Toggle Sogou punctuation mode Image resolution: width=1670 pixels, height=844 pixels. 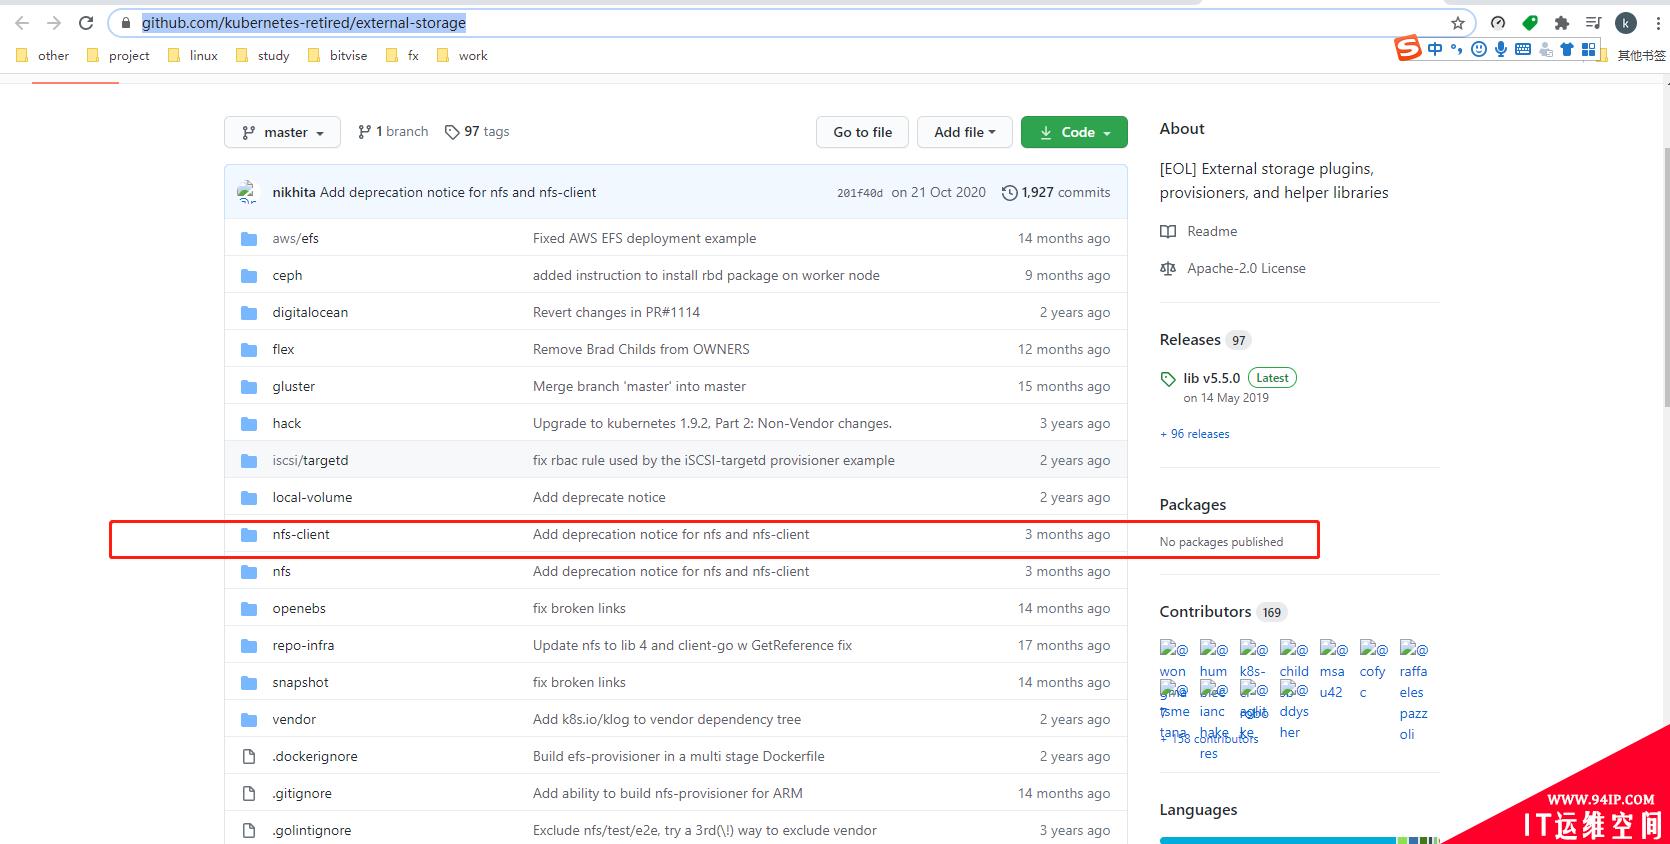click(1457, 49)
